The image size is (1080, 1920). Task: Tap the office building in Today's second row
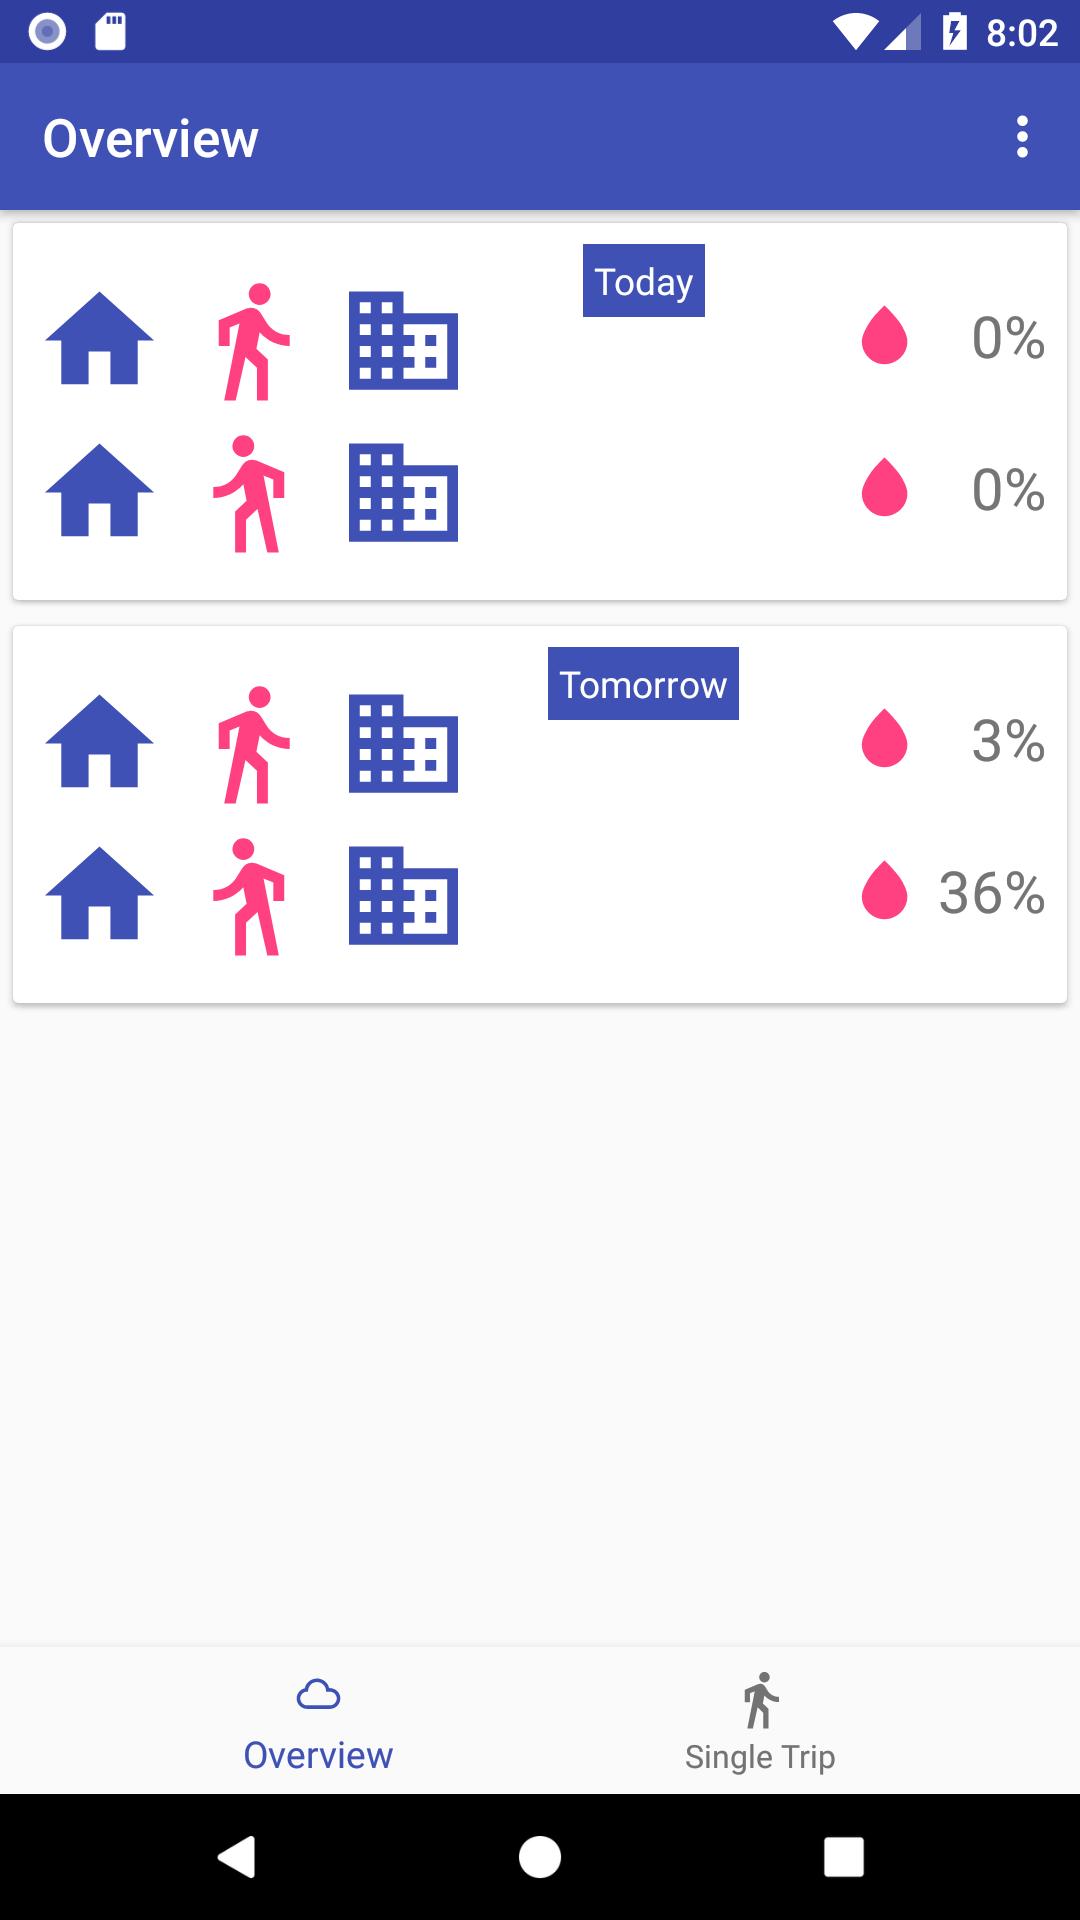(403, 492)
